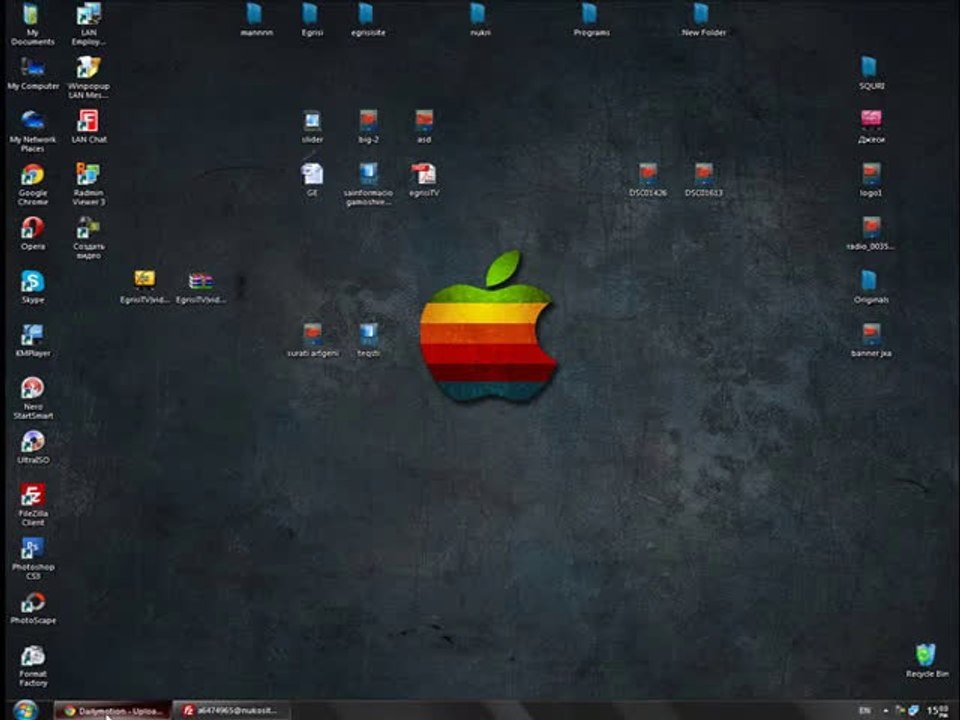Image resolution: width=960 pixels, height=720 pixels.
Task: Launch Format Factory shortcut
Action: [x=32, y=665]
